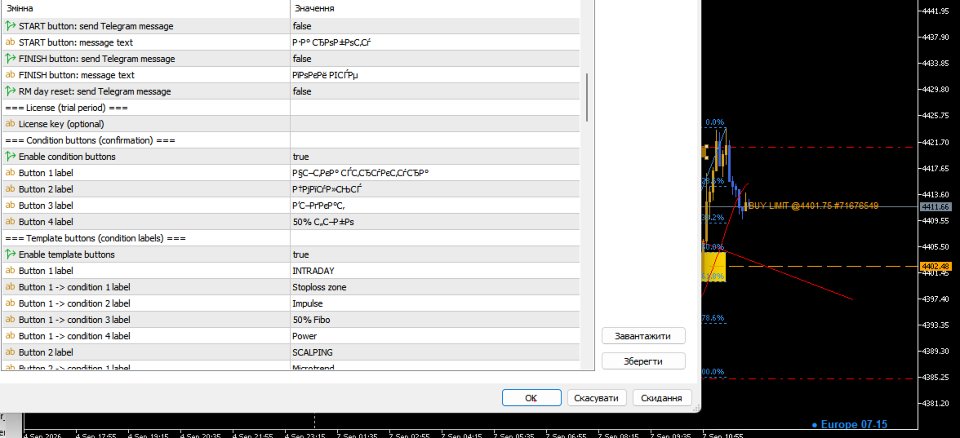Select false value of RM day reset row
This screenshot has width=960, height=438.
[x=435, y=91]
